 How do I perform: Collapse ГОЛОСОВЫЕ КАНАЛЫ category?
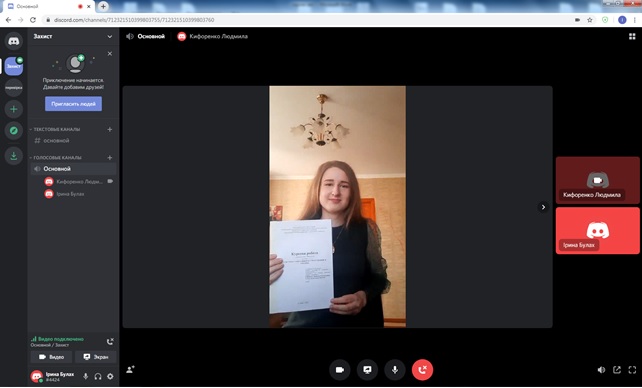tap(56, 158)
